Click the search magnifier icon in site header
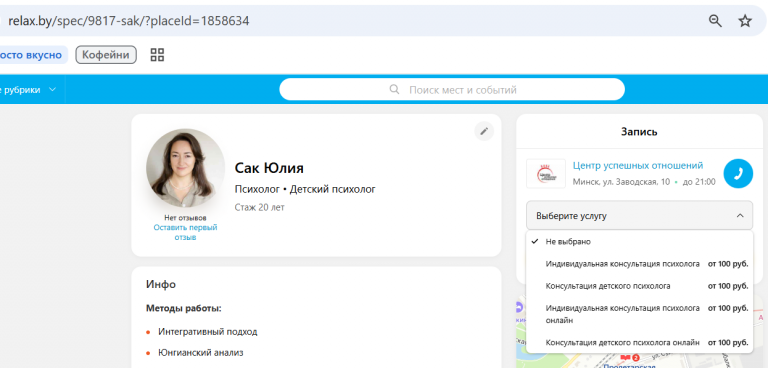 (394, 90)
